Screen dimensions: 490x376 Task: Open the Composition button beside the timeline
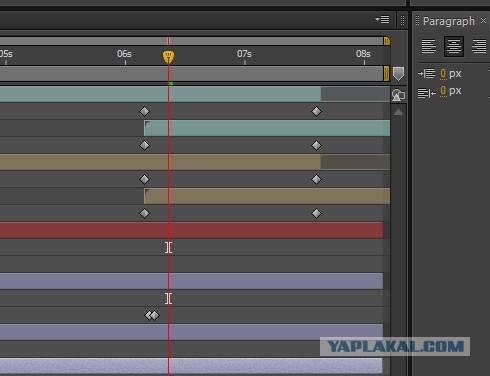point(398,95)
